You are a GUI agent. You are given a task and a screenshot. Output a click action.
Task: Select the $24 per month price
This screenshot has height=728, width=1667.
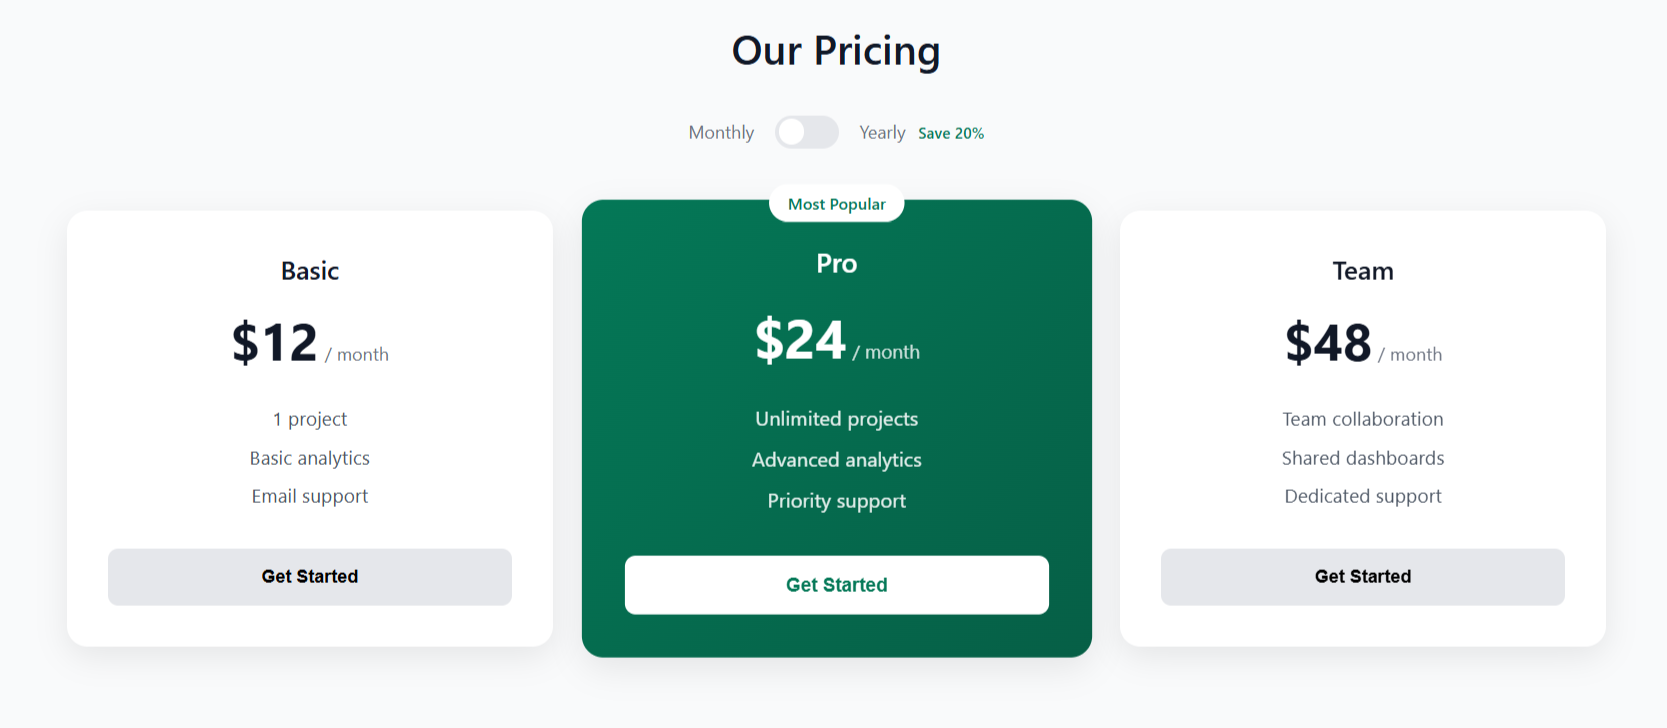click(836, 341)
